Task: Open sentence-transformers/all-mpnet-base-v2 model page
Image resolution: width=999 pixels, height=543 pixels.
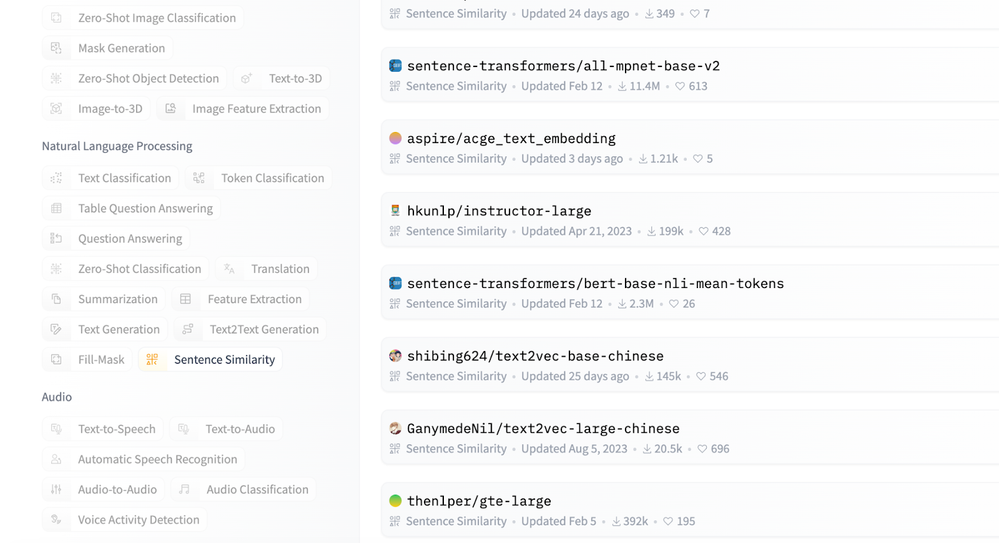Action: click(x=563, y=66)
